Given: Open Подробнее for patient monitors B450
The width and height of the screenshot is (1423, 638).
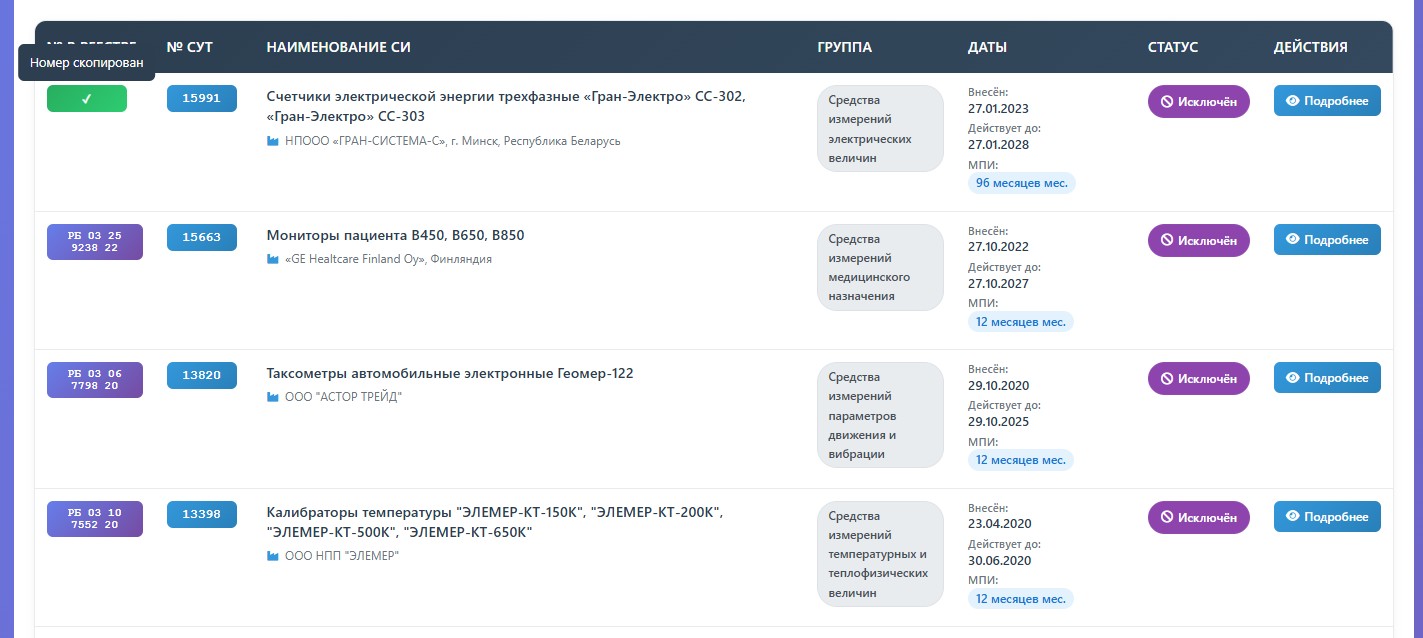Looking at the screenshot, I should (x=1327, y=239).
